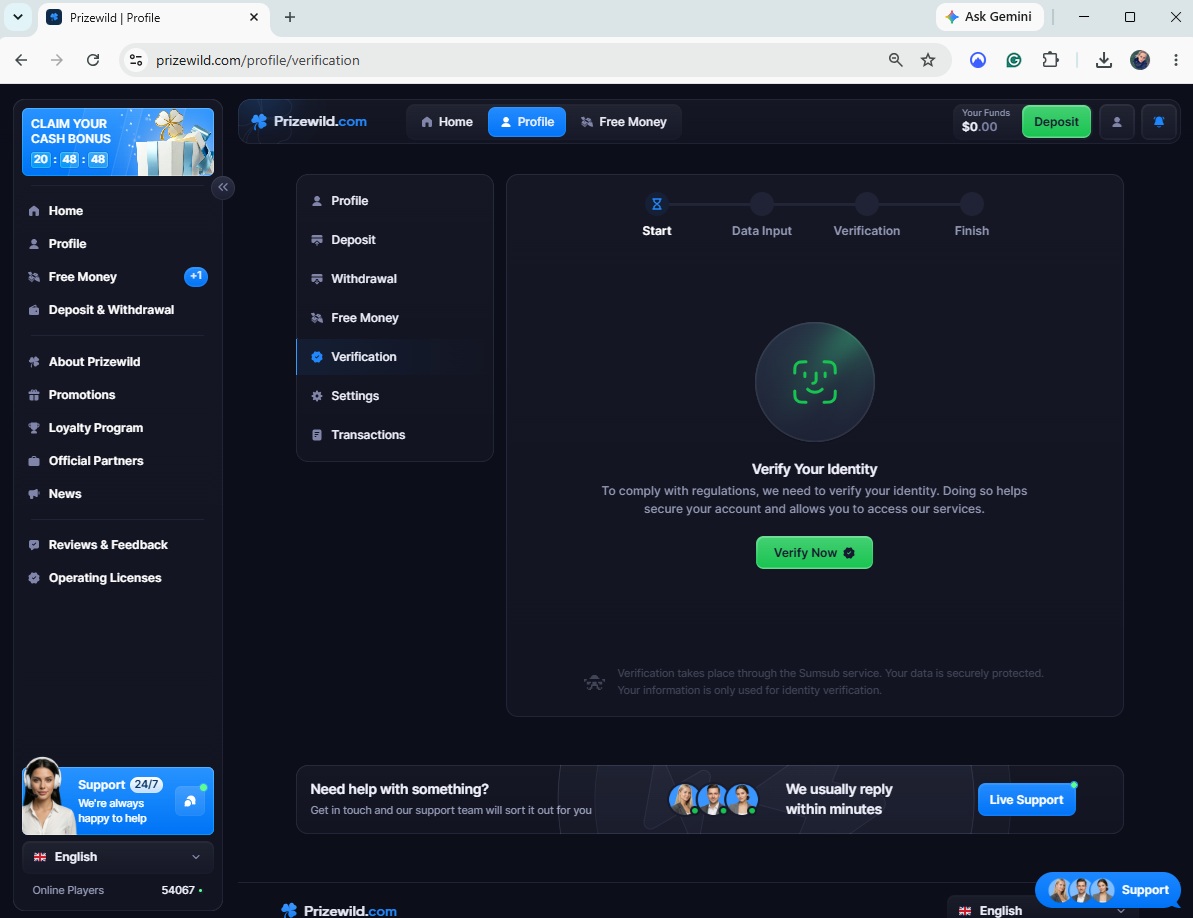The height and width of the screenshot is (918, 1193).
Task: Click the blue circular extension icon
Action: (978, 60)
